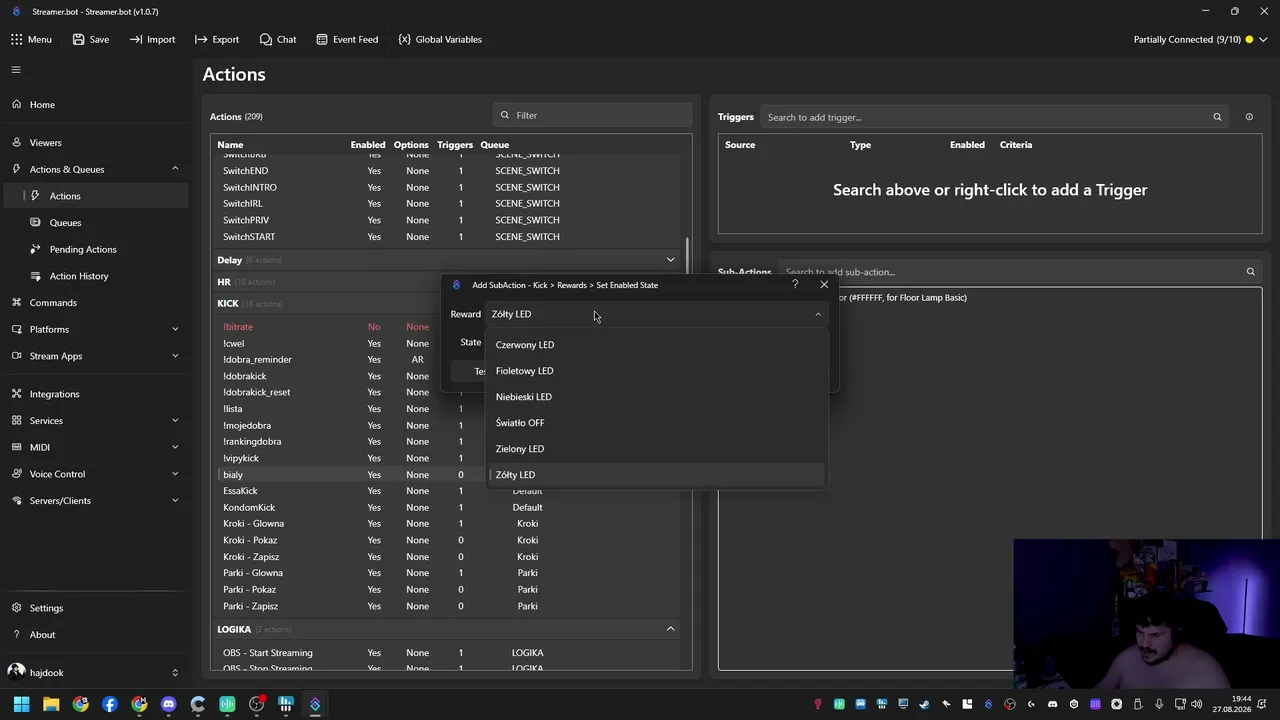Open the taskbar clock and date
Image resolution: width=1280 pixels, height=720 pixels.
1232,704
